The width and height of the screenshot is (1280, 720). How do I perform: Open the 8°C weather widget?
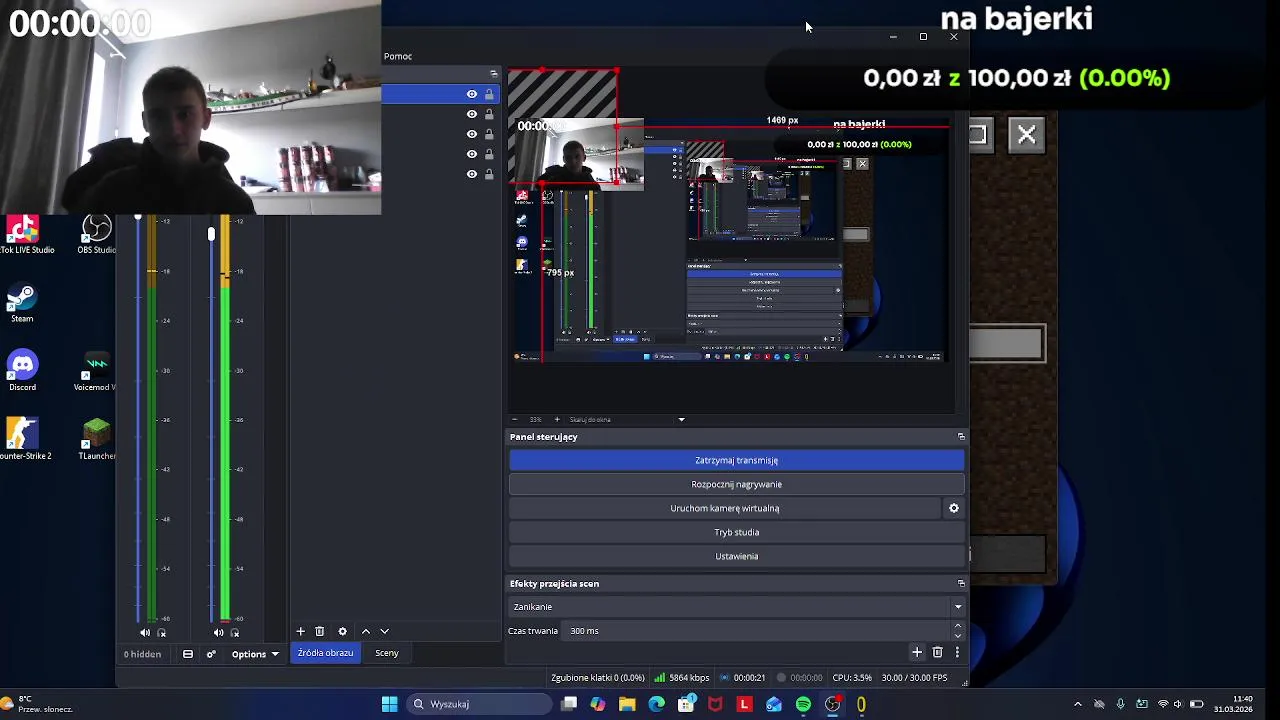pyautogui.click(x=38, y=704)
